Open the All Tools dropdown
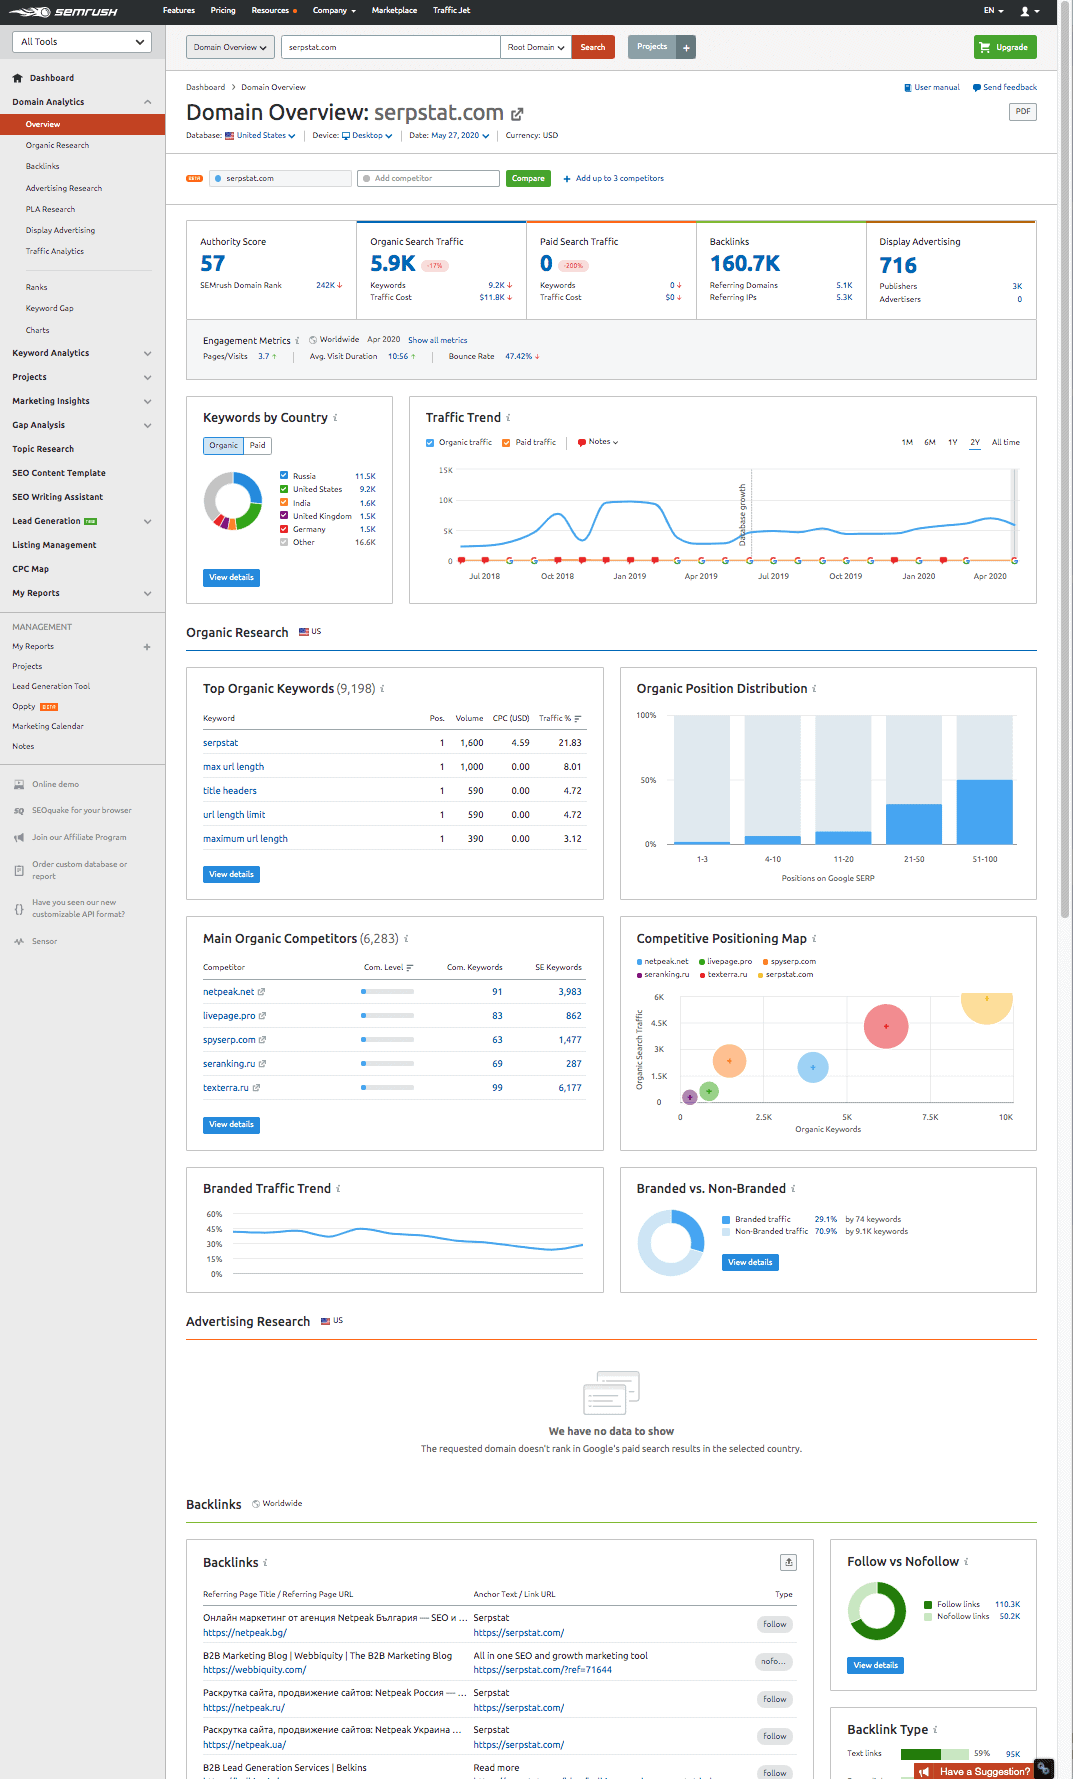This screenshot has height=1779, width=1073. pyautogui.click(x=82, y=42)
